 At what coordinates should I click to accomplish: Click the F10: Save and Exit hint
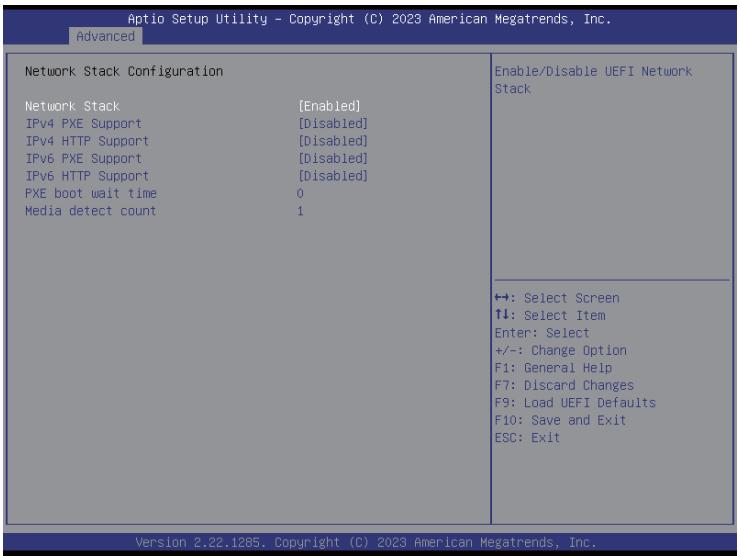click(560, 421)
